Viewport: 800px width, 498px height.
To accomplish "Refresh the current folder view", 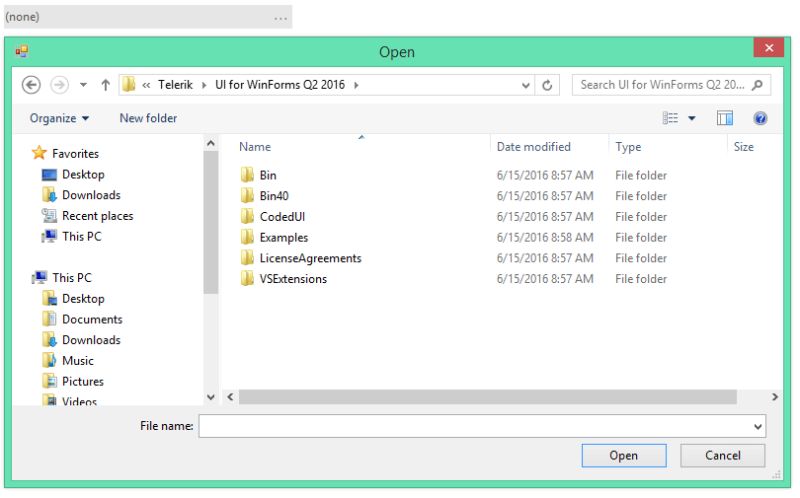I will 547,85.
